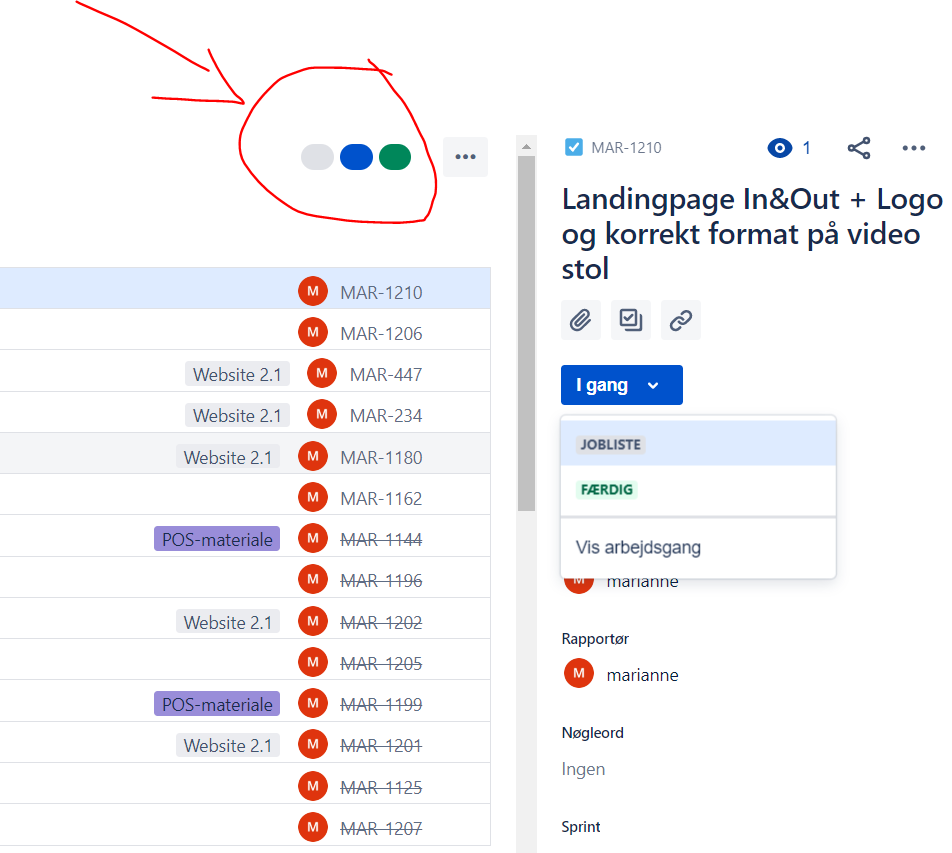Click Ingen under Nøgleord
The image size is (952, 853).
tap(583, 768)
